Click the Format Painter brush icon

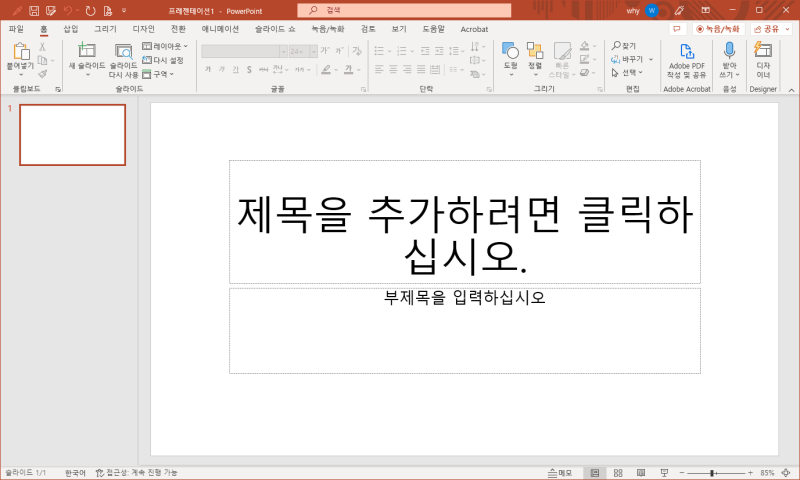(x=42, y=74)
